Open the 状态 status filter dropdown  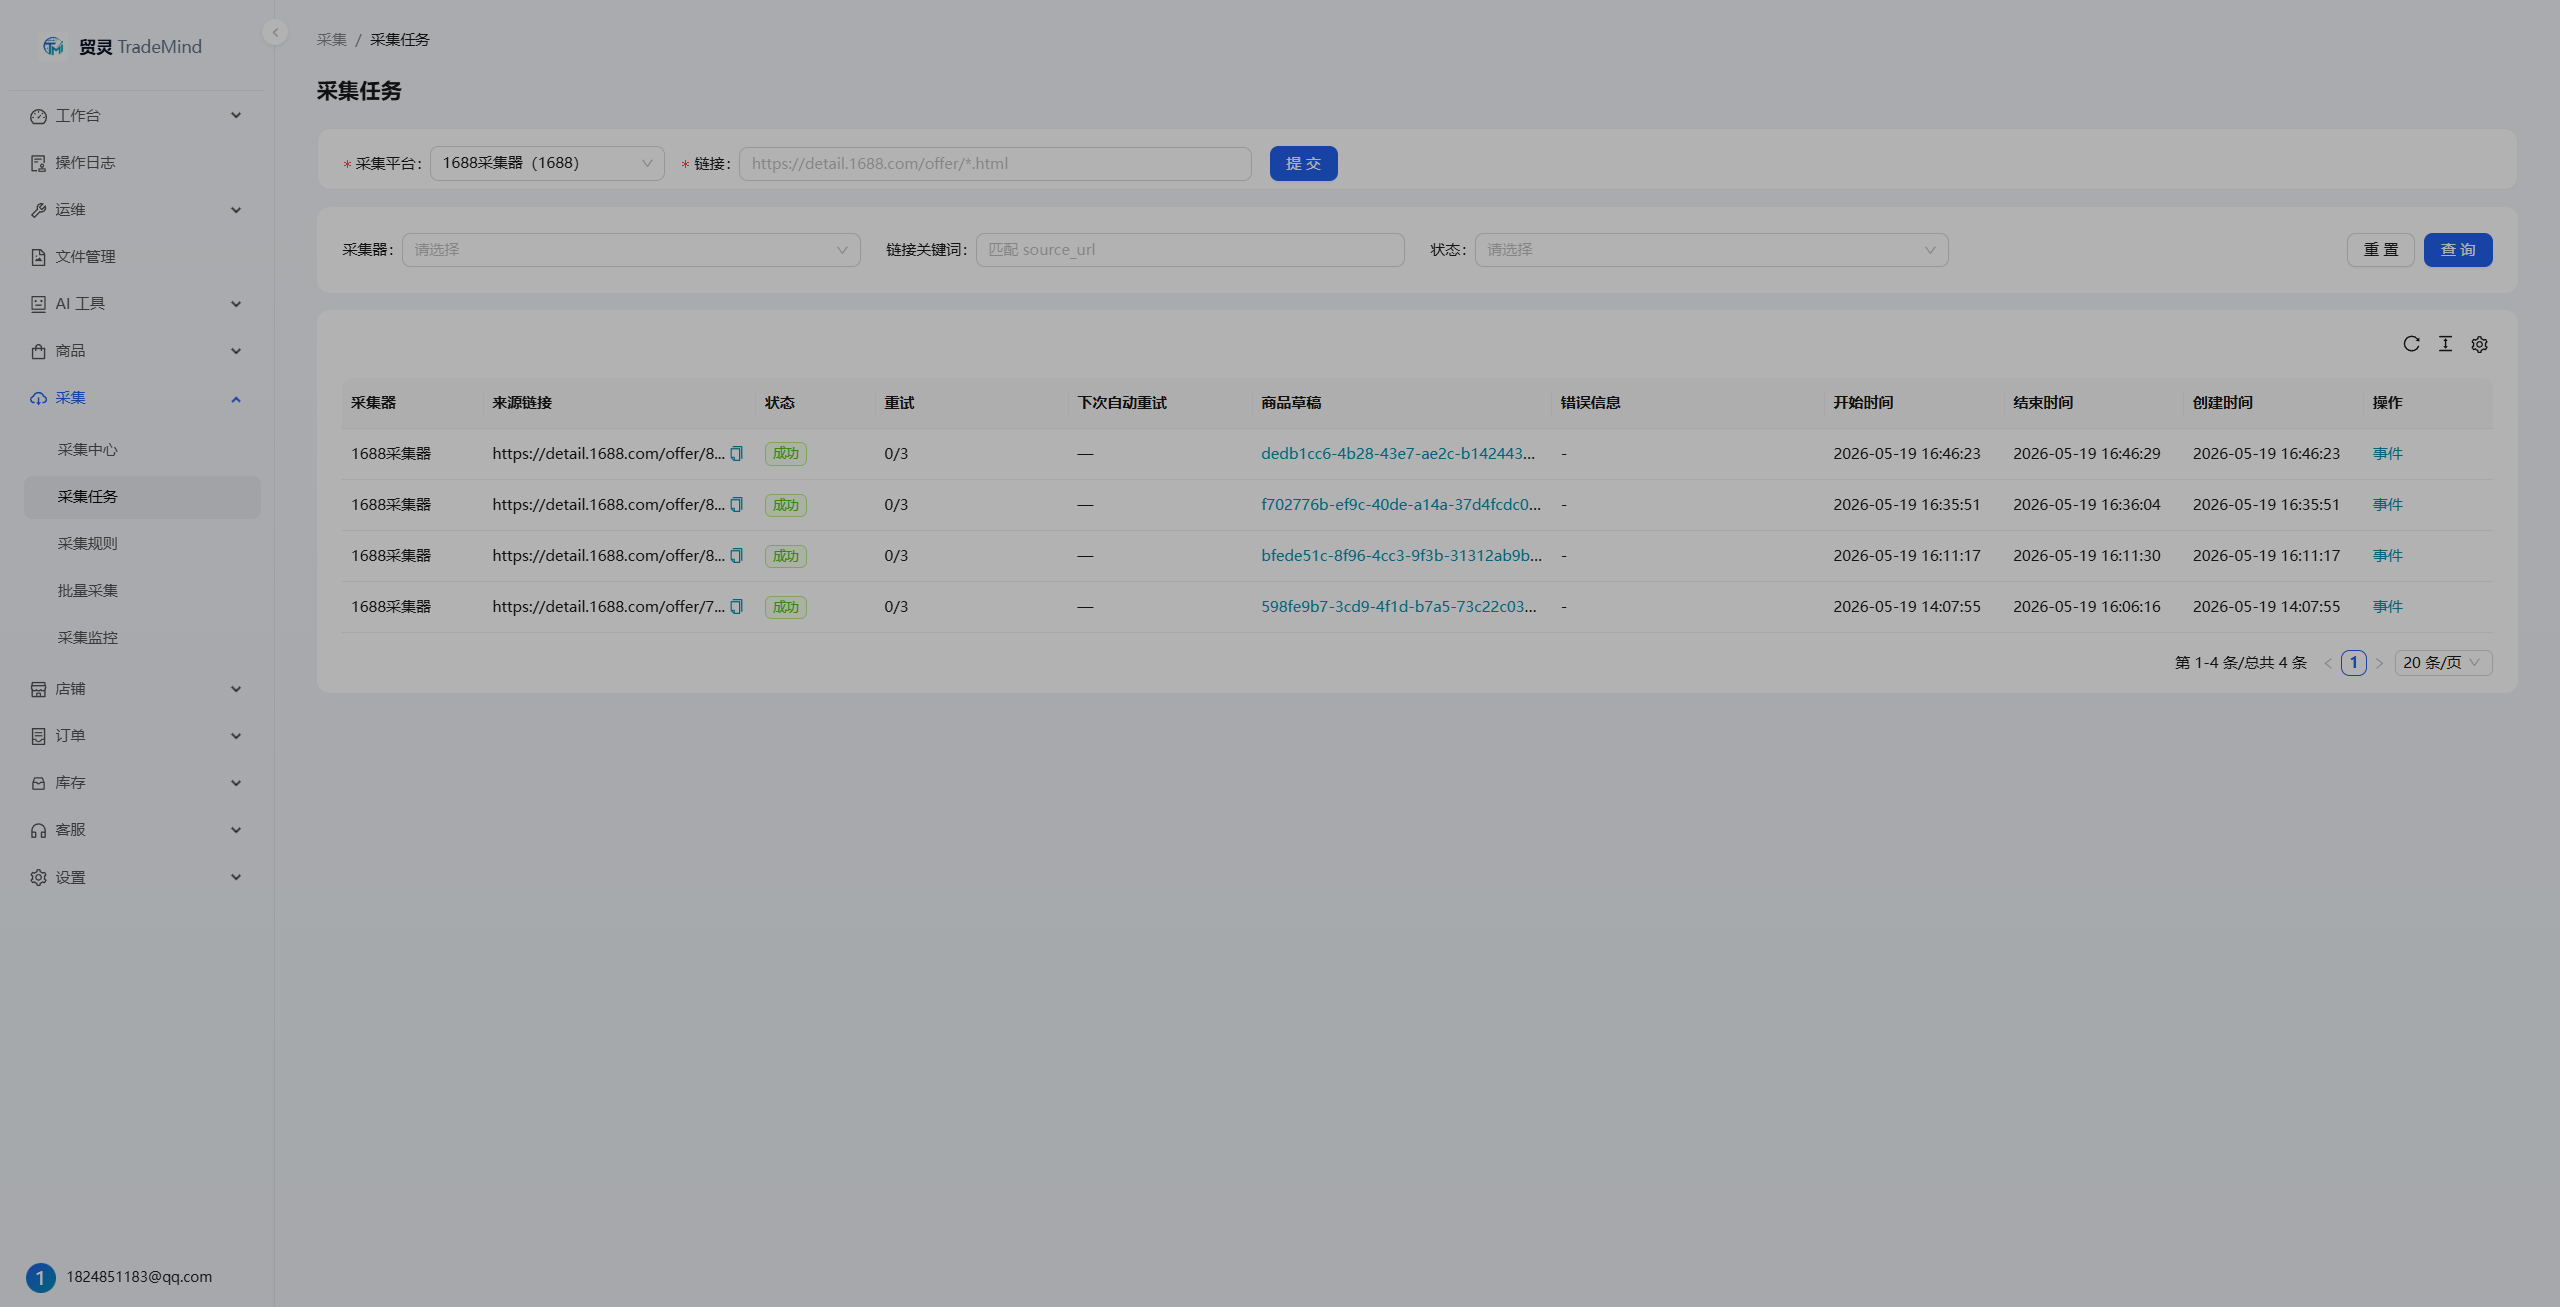click(x=1711, y=250)
